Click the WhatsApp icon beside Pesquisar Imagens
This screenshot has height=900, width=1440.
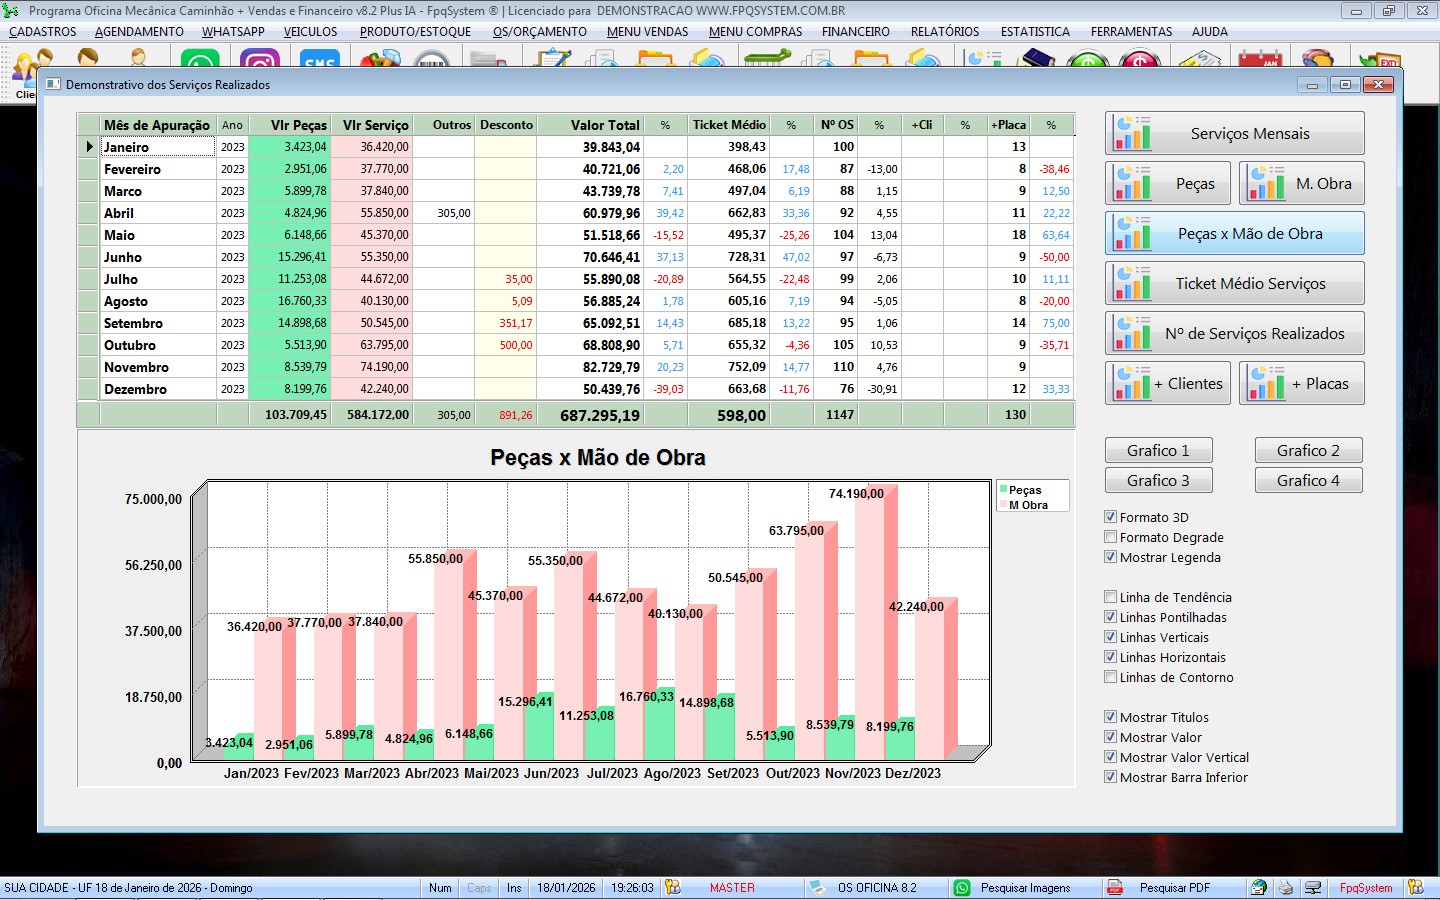[962, 888]
